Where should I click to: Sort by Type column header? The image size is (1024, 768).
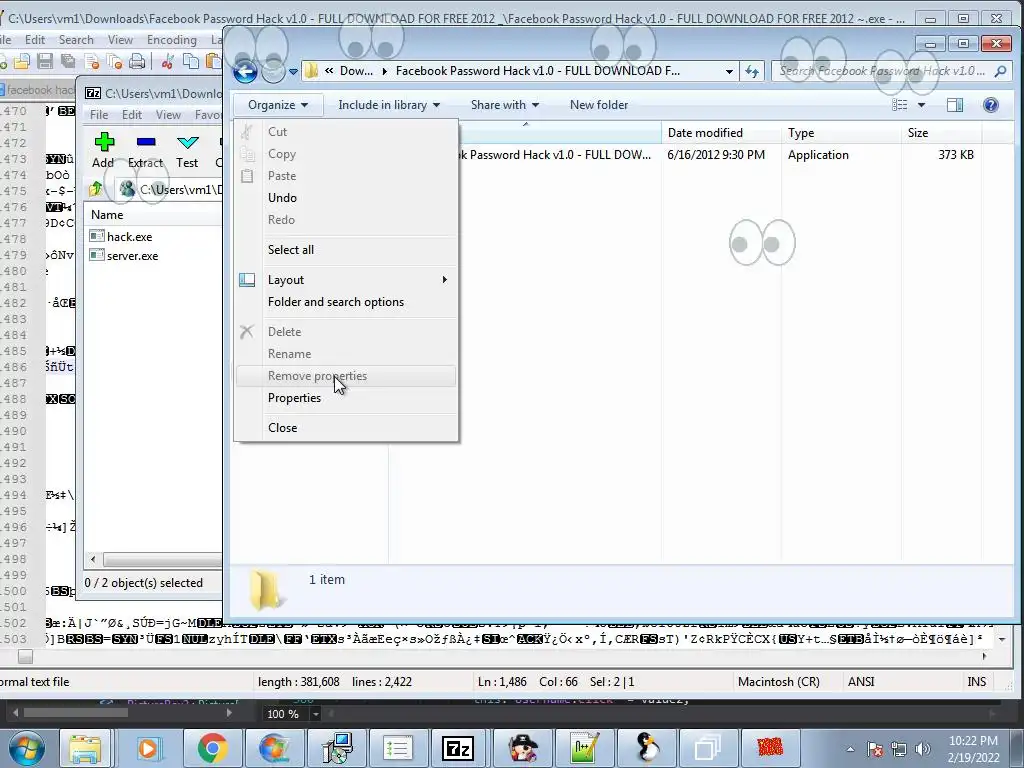pos(841,133)
